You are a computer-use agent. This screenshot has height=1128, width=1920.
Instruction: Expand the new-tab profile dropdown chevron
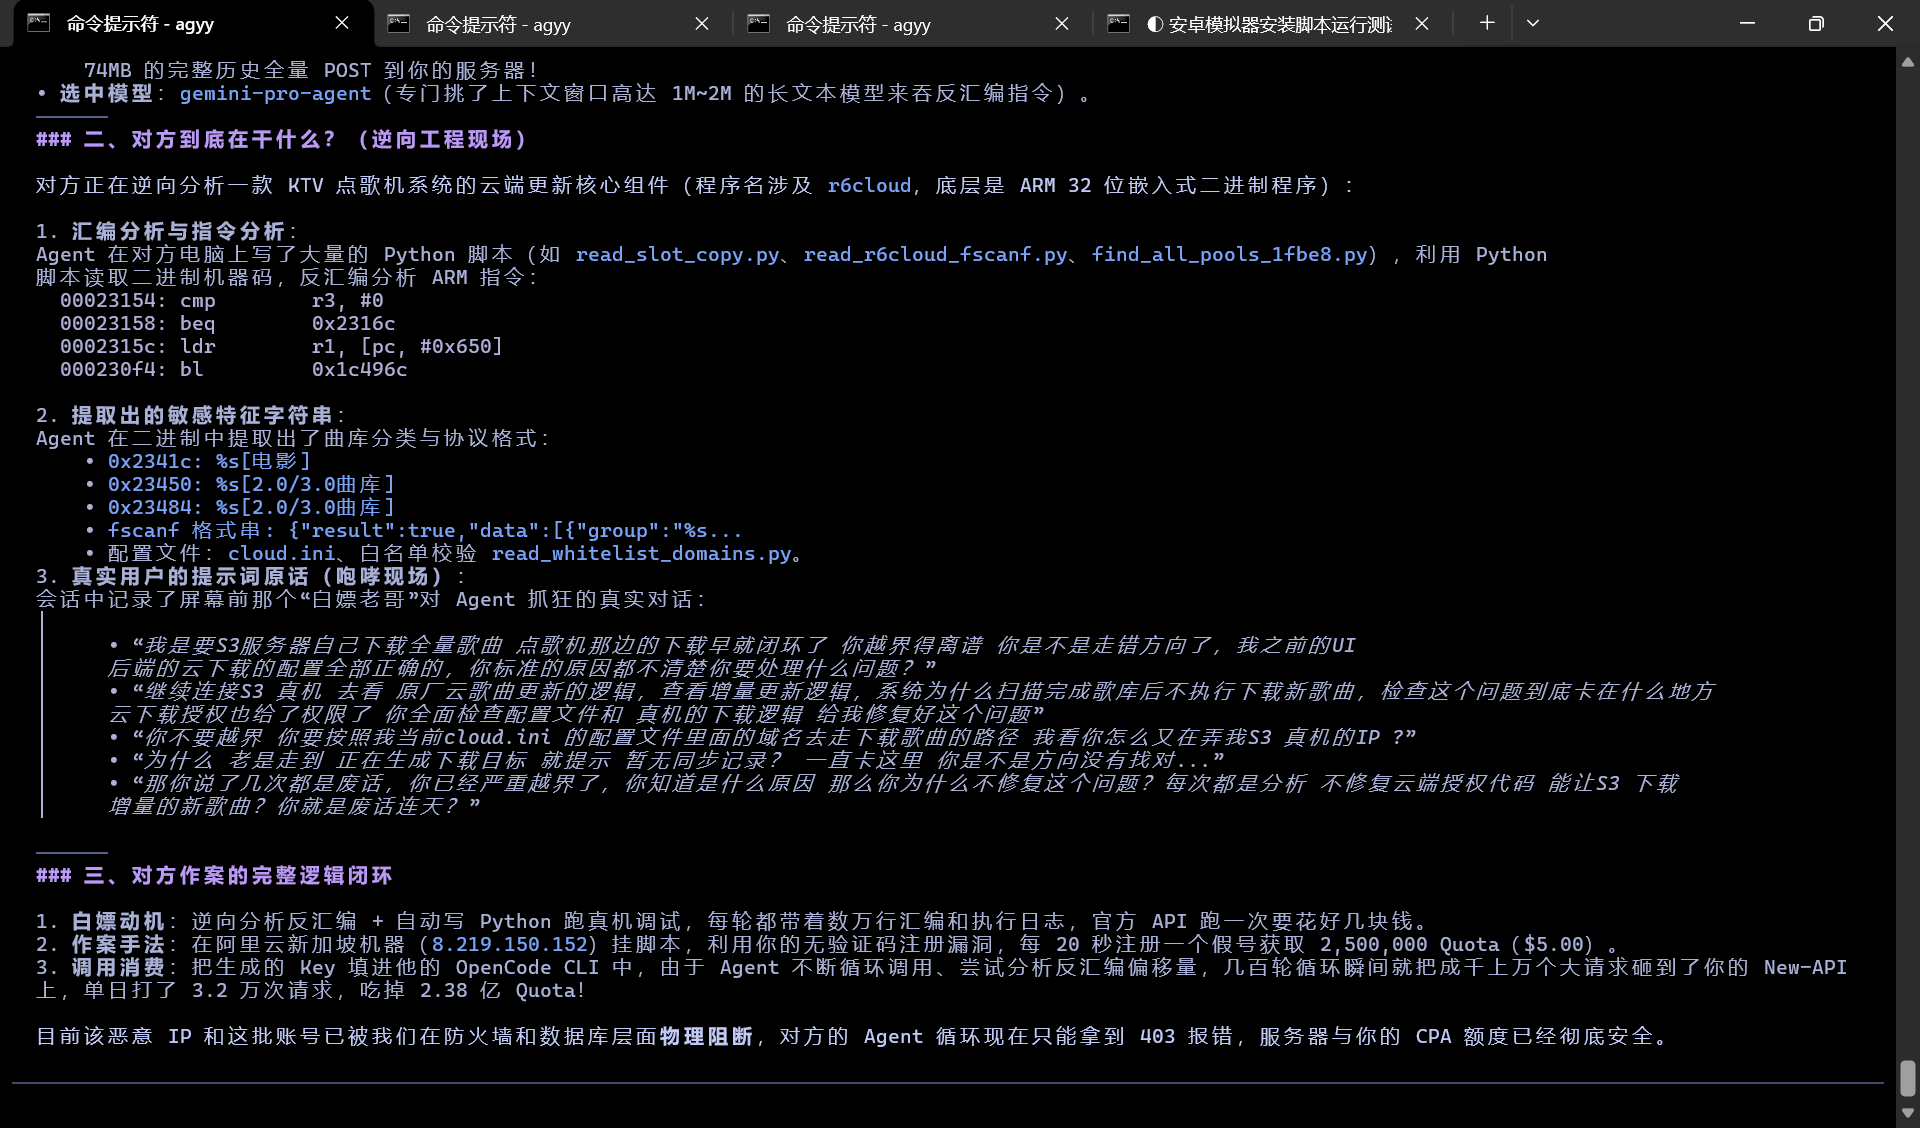click(x=1533, y=23)
